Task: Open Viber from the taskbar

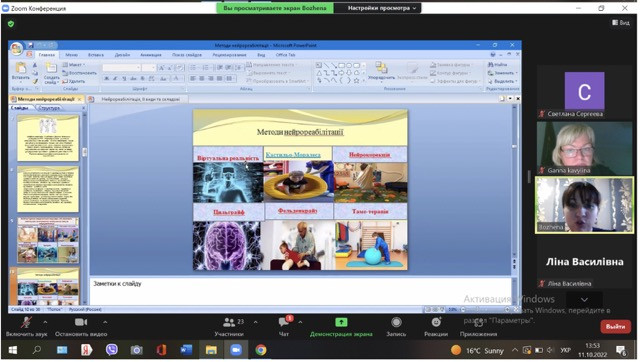Action: click(x=111, y=350)
